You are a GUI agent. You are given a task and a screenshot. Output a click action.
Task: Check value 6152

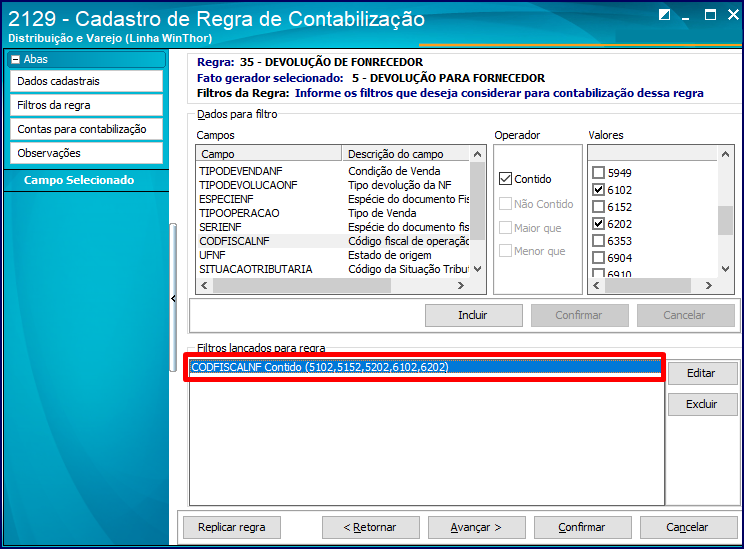(598, 207)
